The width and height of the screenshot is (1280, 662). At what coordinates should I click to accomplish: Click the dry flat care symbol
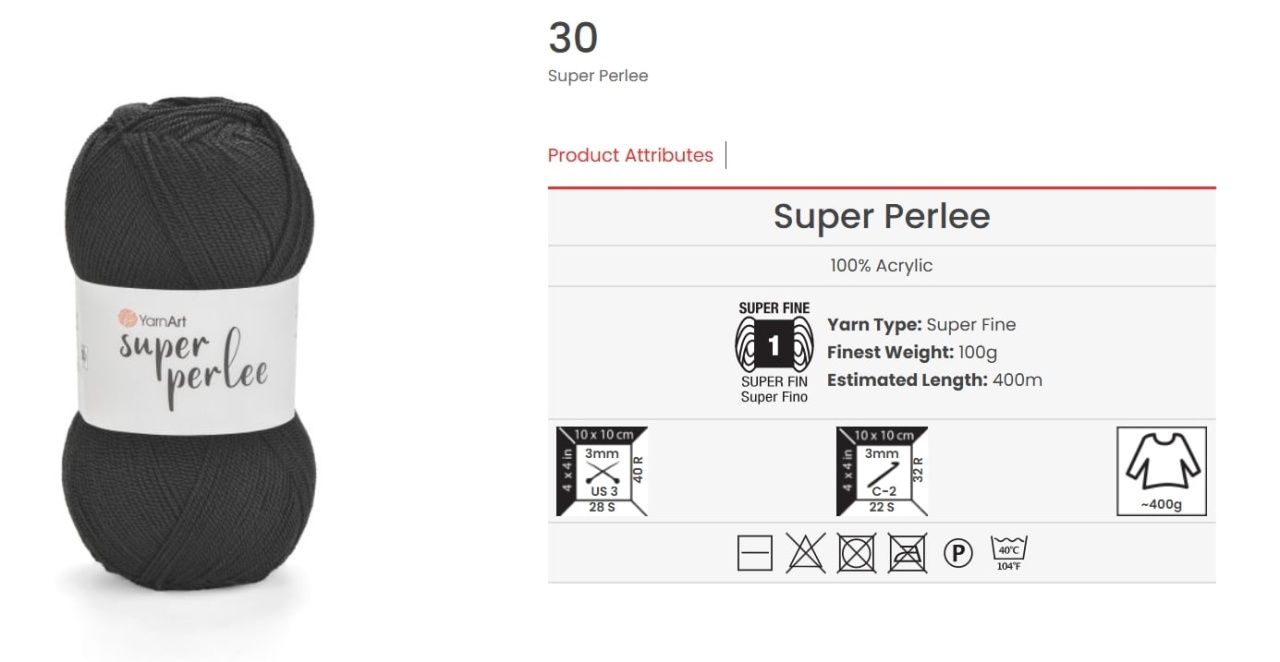(755, 553)
